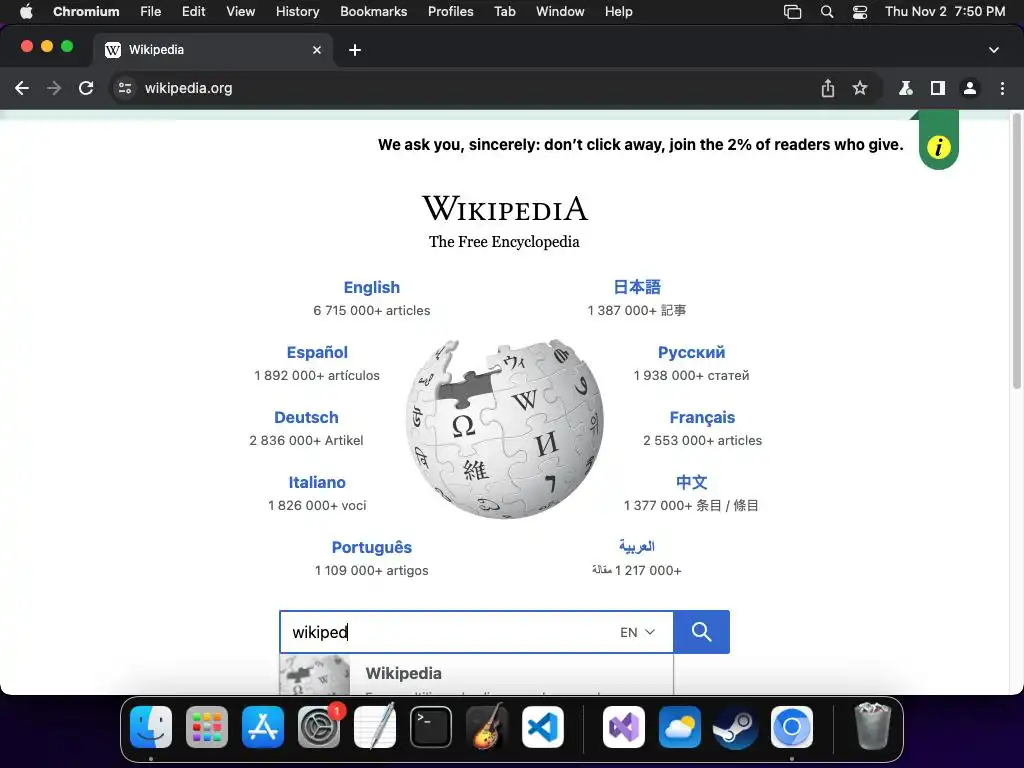The width and height of the screenshot is (1024, 768).
Task: Open the 日本語 Wikipedia link
Action: (x=637, y=287)
